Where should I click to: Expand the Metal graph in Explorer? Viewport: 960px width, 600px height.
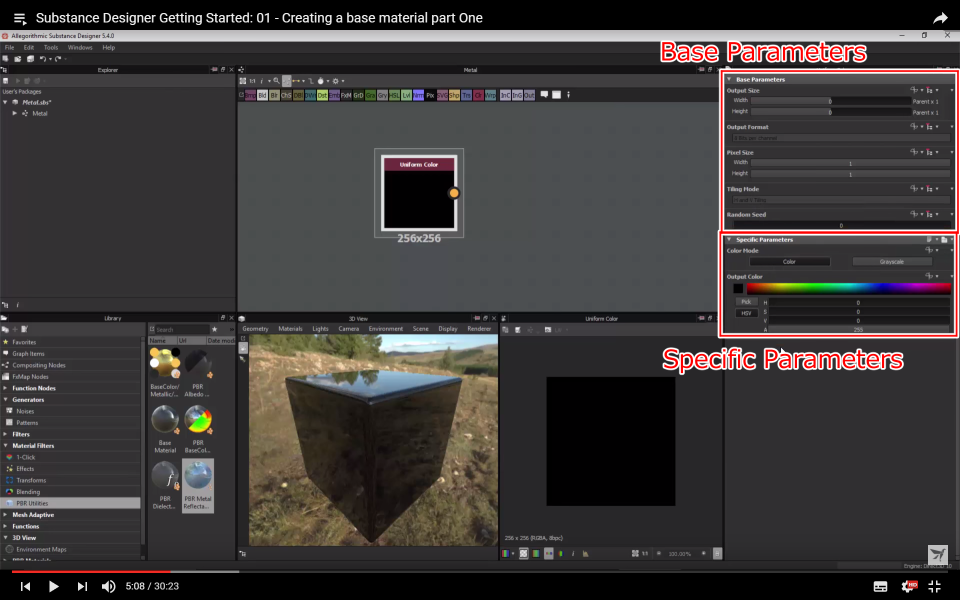point(15,113)
